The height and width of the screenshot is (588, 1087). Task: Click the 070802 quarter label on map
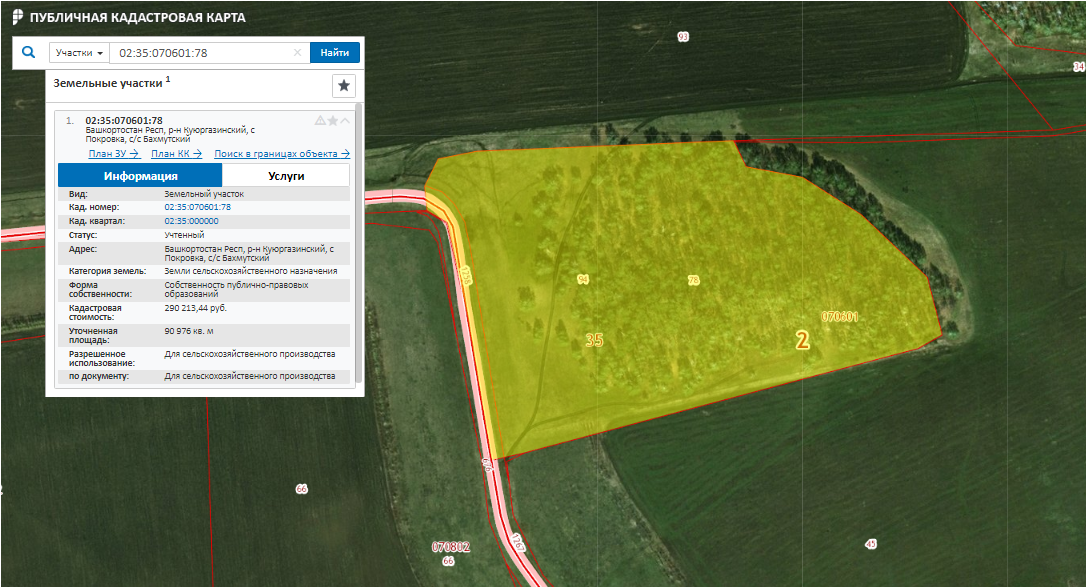coord(450,547)
